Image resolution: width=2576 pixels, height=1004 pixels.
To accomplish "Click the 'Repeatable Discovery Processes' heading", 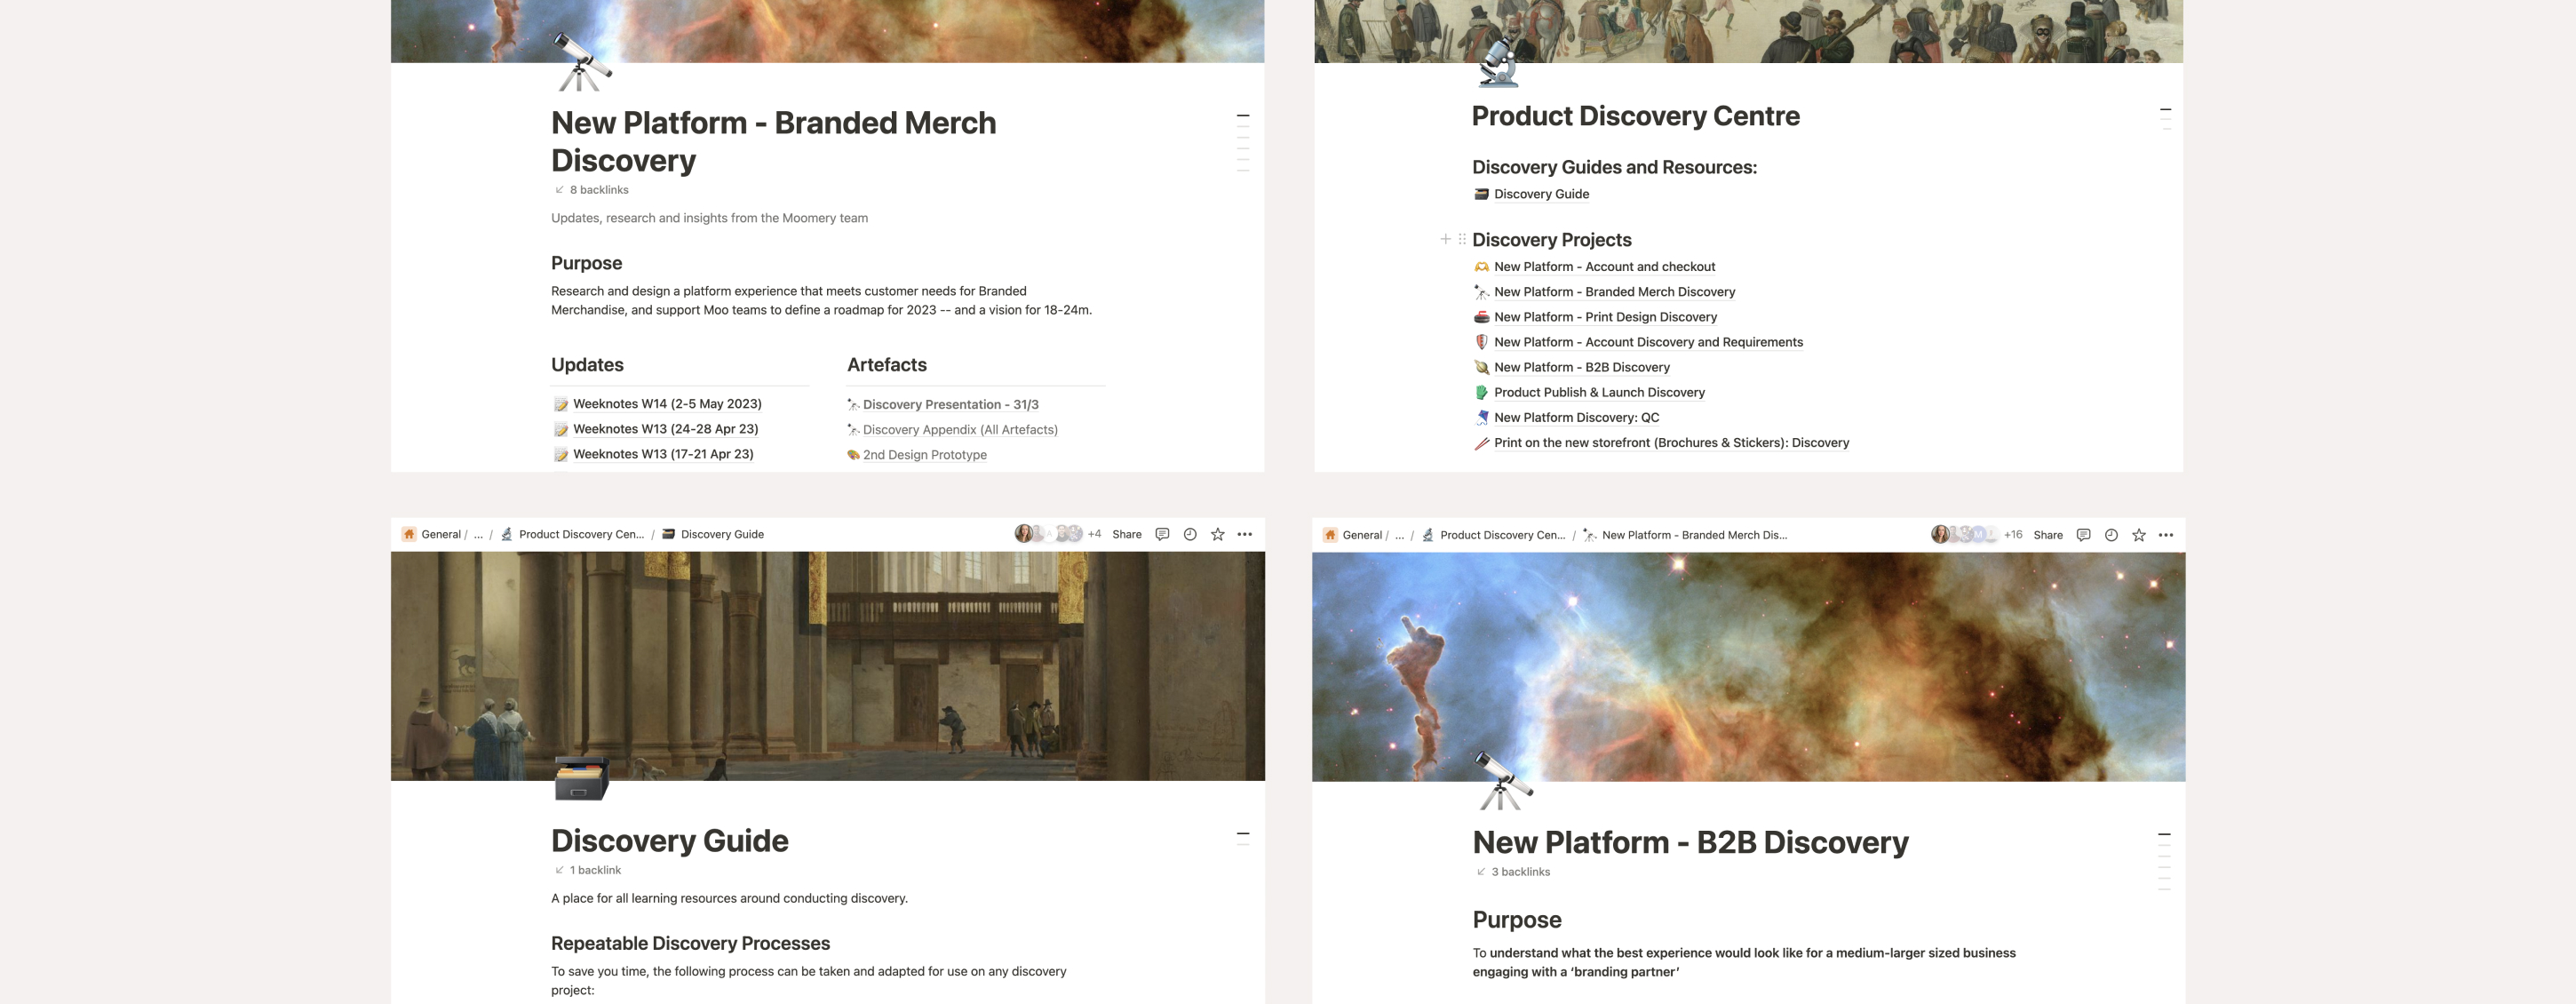I will (691, 943).
